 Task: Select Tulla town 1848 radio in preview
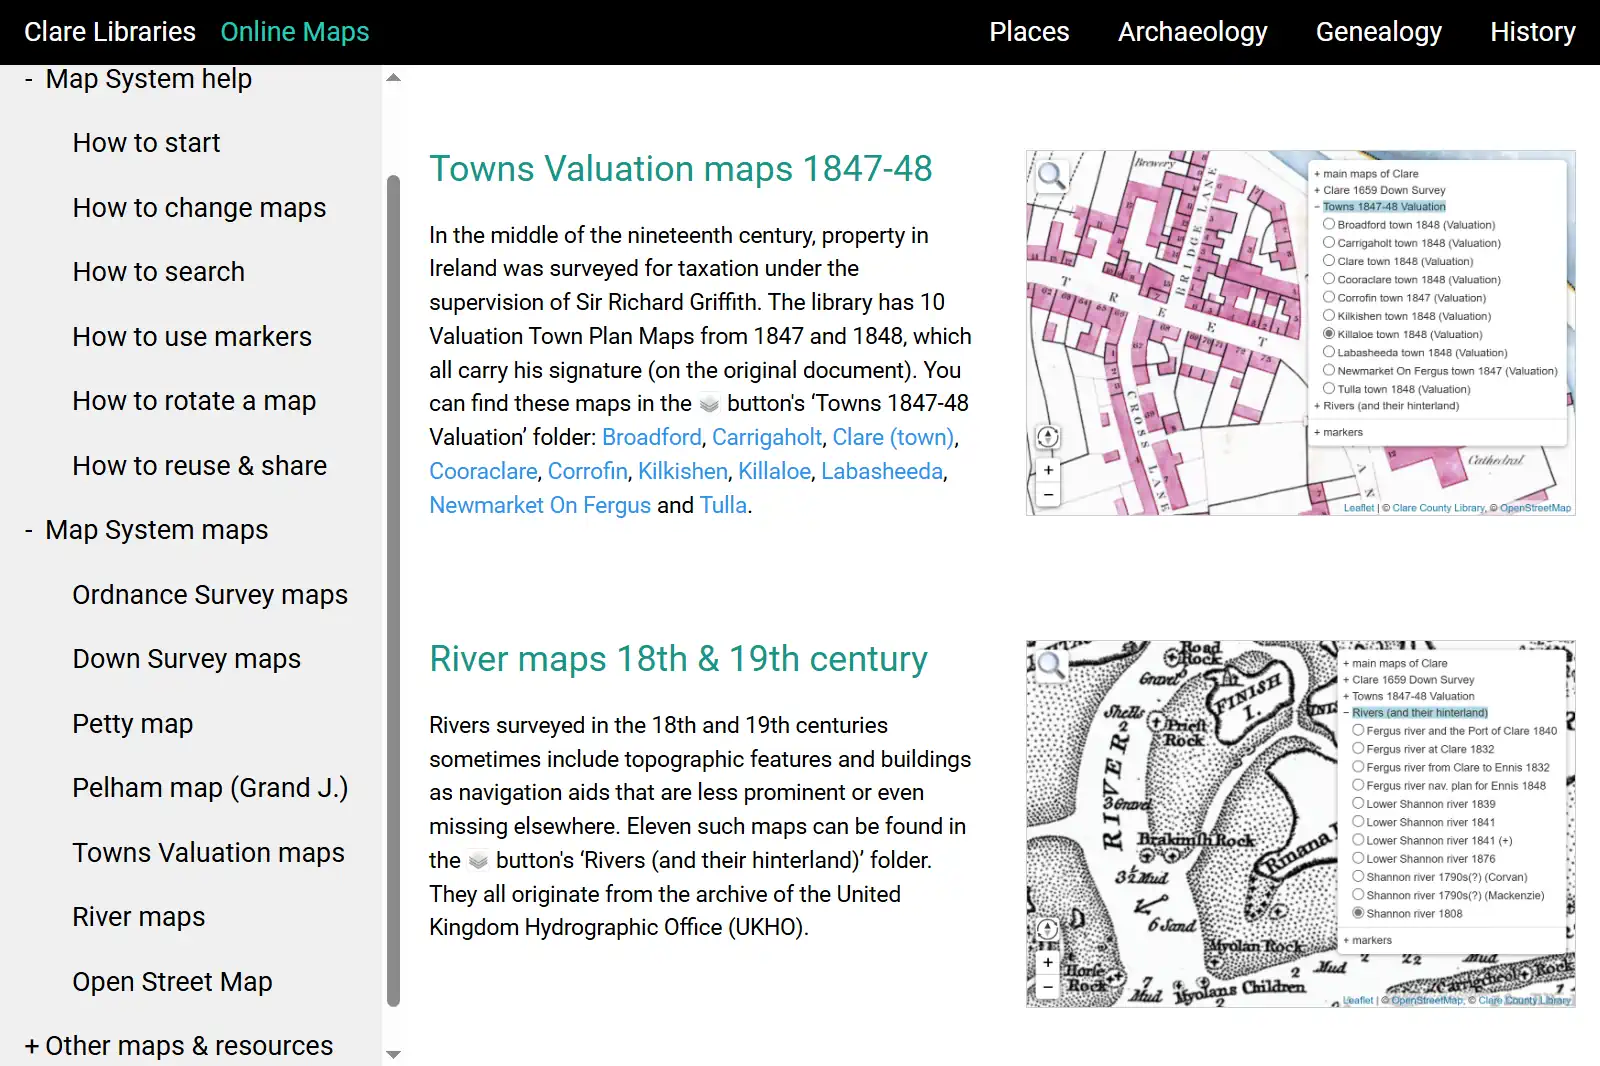pos(1329,388)
